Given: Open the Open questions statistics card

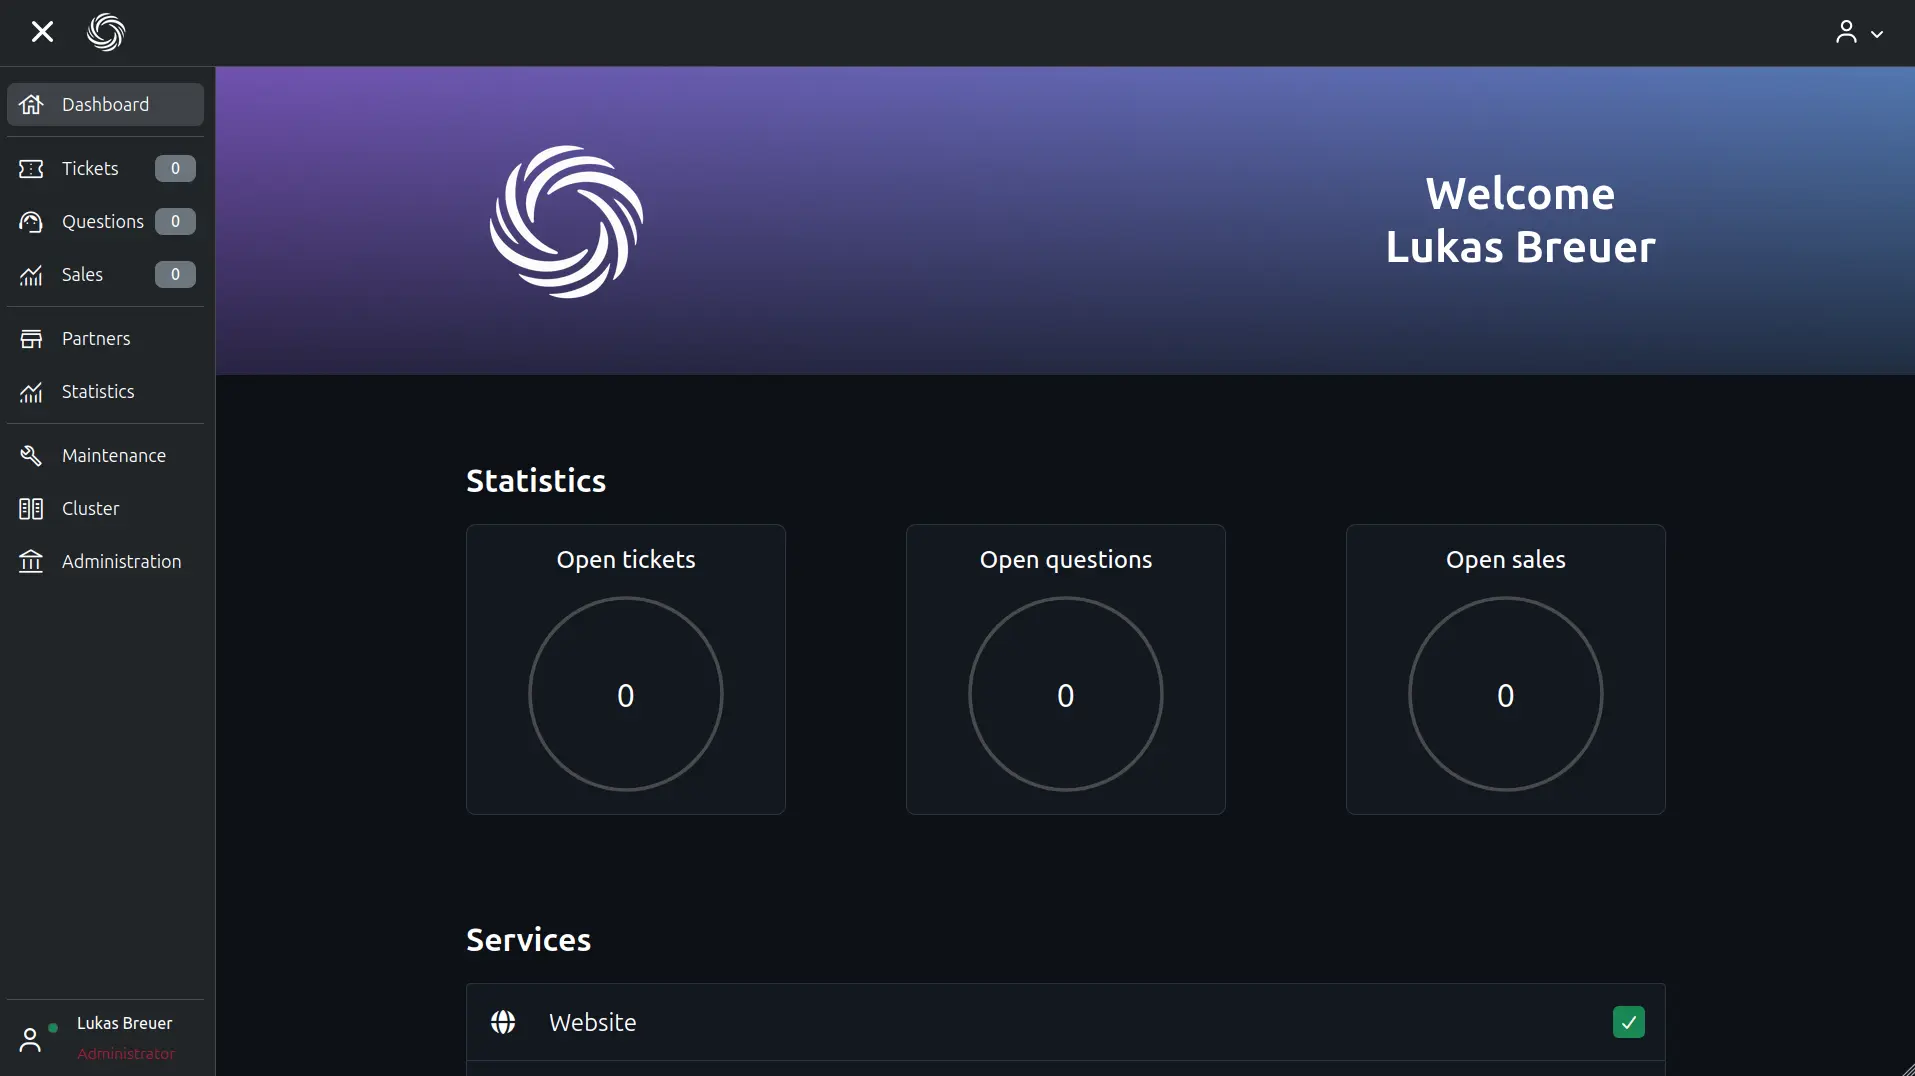Looking at the screenshot, I should [x=1065, y=669].
